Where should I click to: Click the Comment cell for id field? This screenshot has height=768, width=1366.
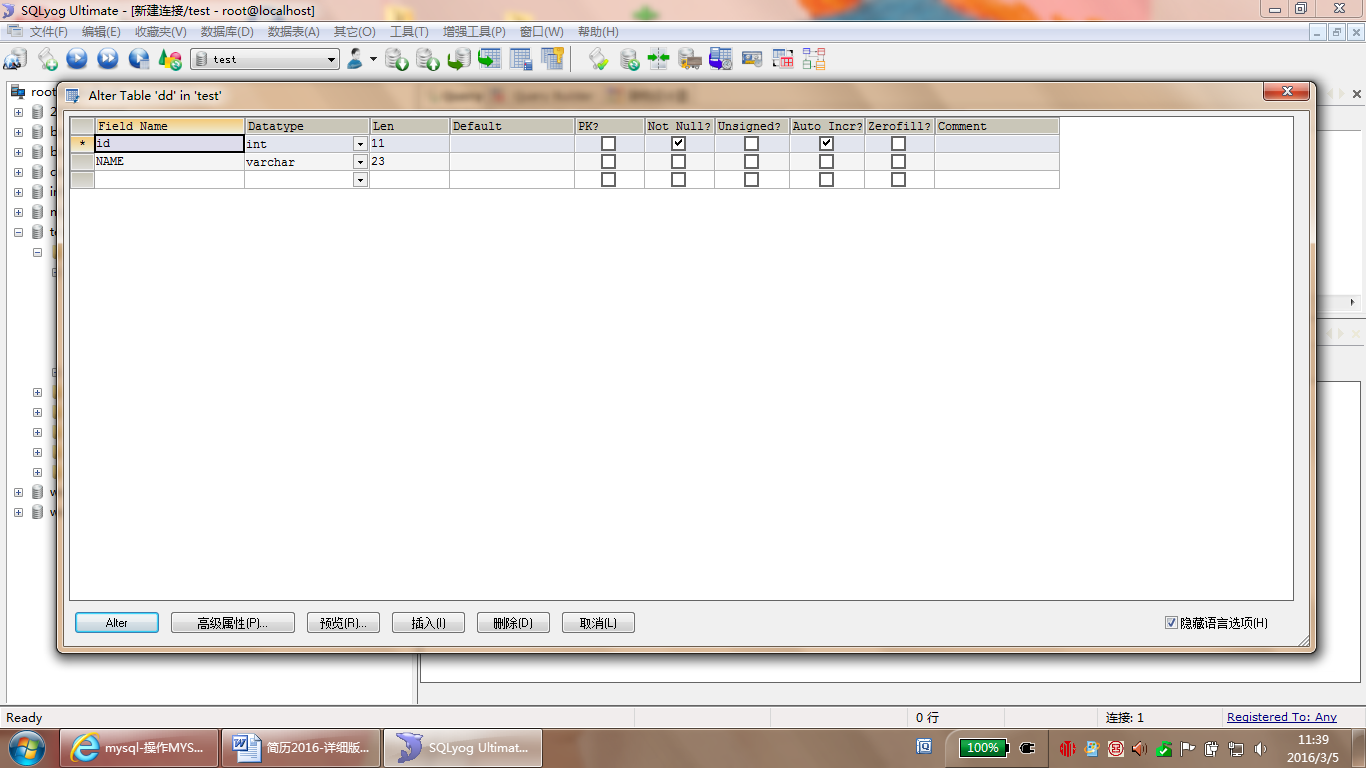point(996,144)
